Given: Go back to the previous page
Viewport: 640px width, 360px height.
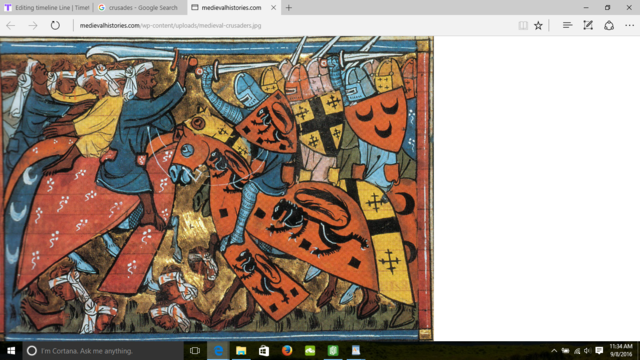Looking at the screenshot, I should coord(11,25).
